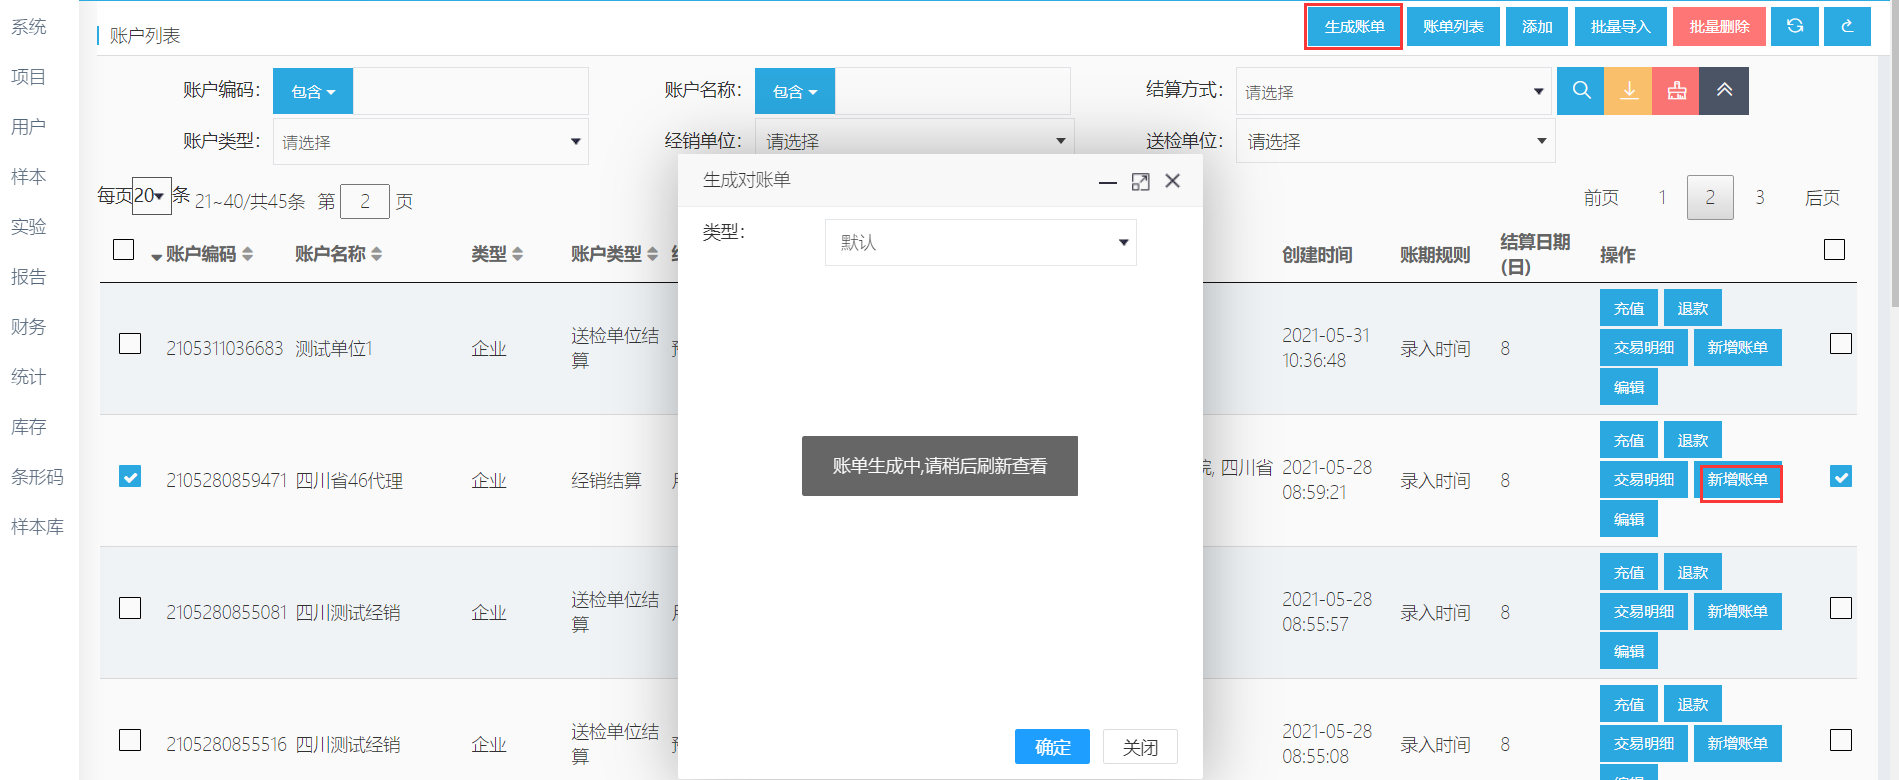The image size is (1899, 780).
Task: Maximize the 生成对账单 dialog window
Action: (x=1140, y=181)
